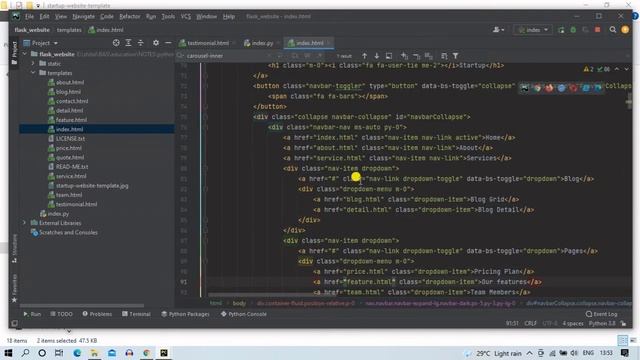Click the 4 spaces indent status
The width and height of the screenshot is (640, 360).
click(573, 324)
